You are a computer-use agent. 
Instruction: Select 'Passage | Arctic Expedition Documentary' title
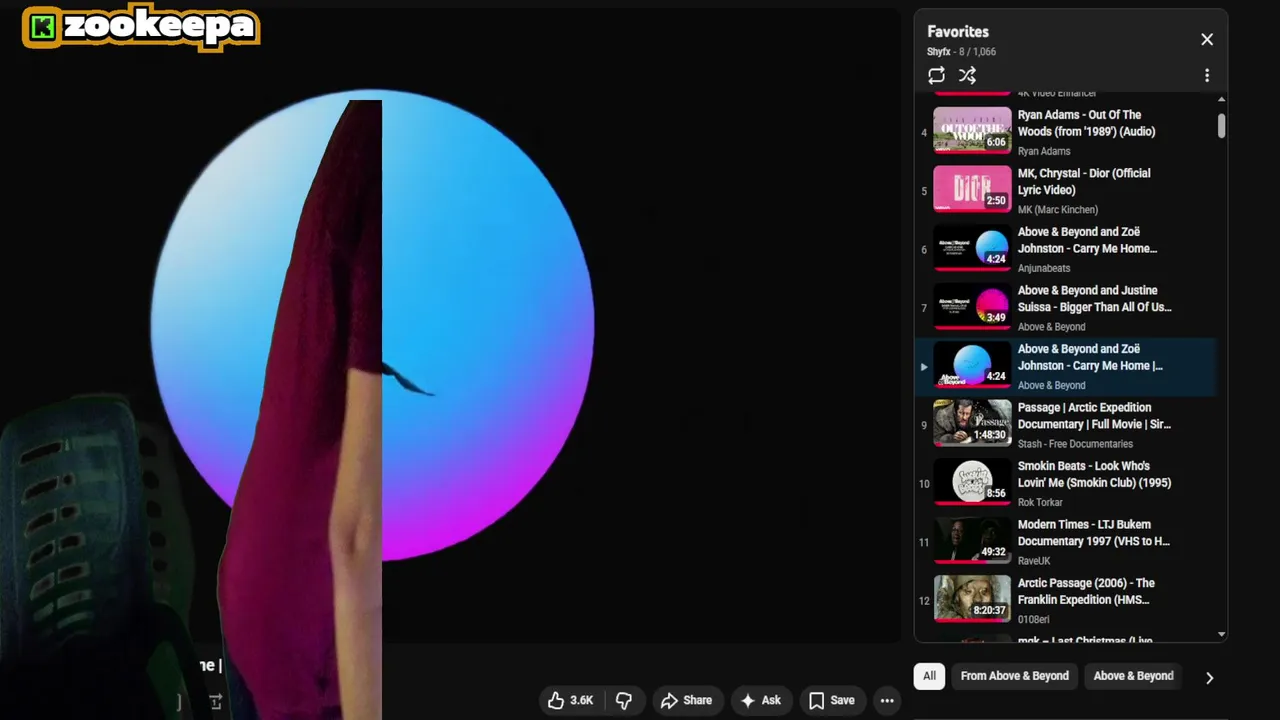click(1094, 415)
